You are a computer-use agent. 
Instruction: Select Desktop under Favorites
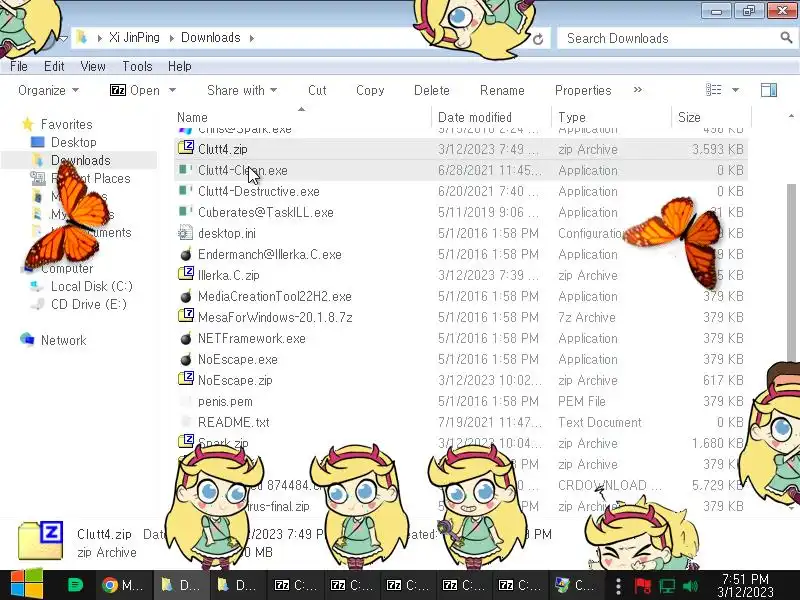coord(73,142)
